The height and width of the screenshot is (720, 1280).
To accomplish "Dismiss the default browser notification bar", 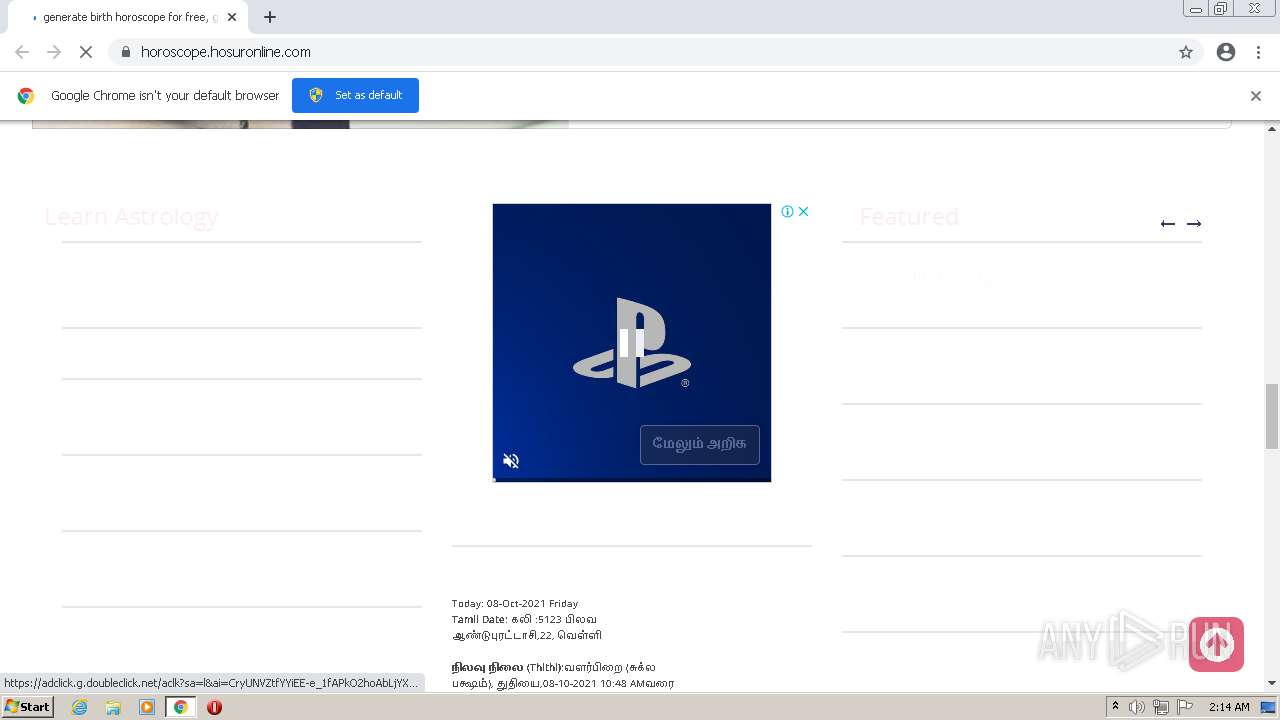I will click(x=1256, y=96).
